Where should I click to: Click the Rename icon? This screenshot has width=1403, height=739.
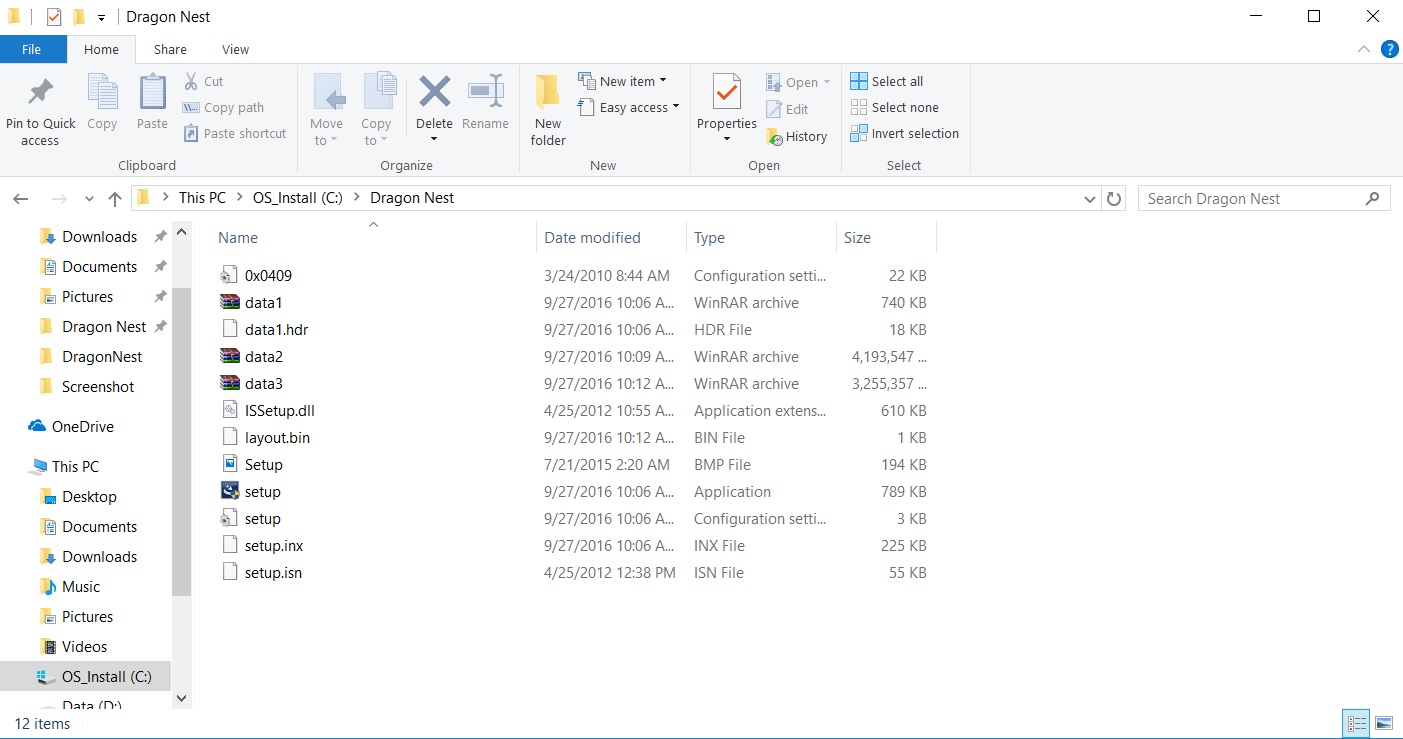485,92
